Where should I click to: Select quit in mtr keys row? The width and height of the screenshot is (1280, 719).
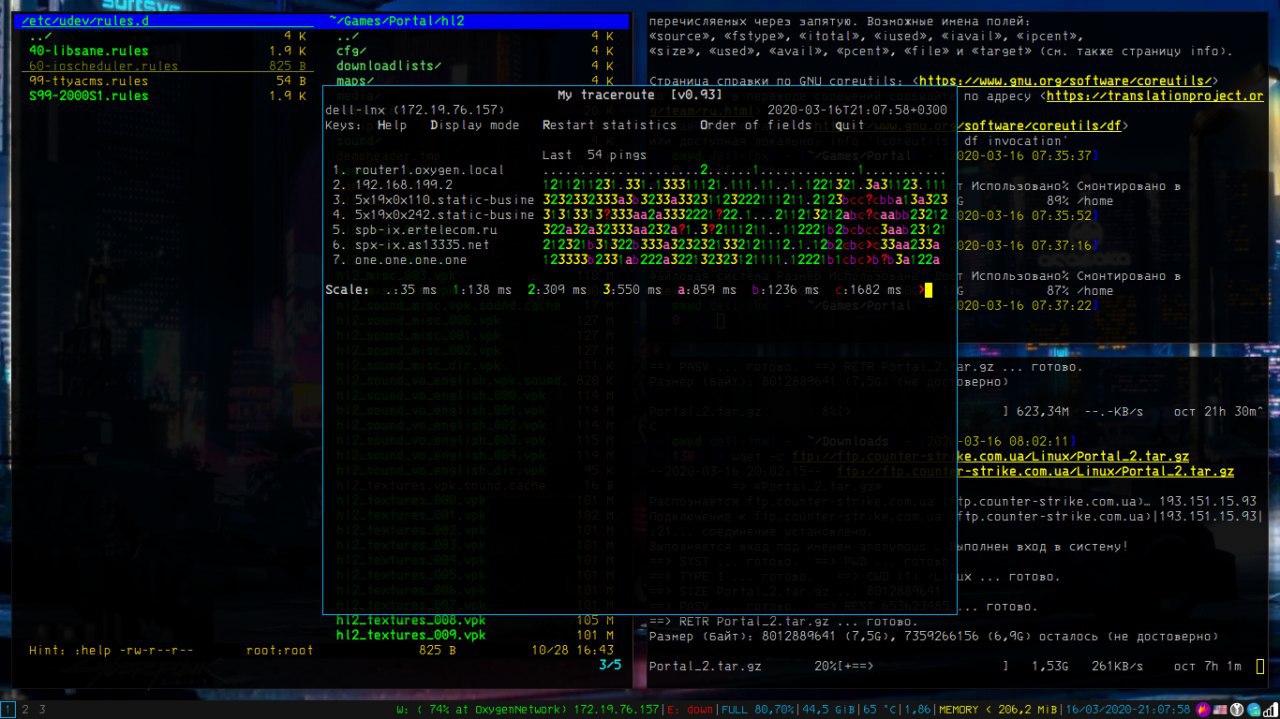pyautogui.click(x=850, y=125)
